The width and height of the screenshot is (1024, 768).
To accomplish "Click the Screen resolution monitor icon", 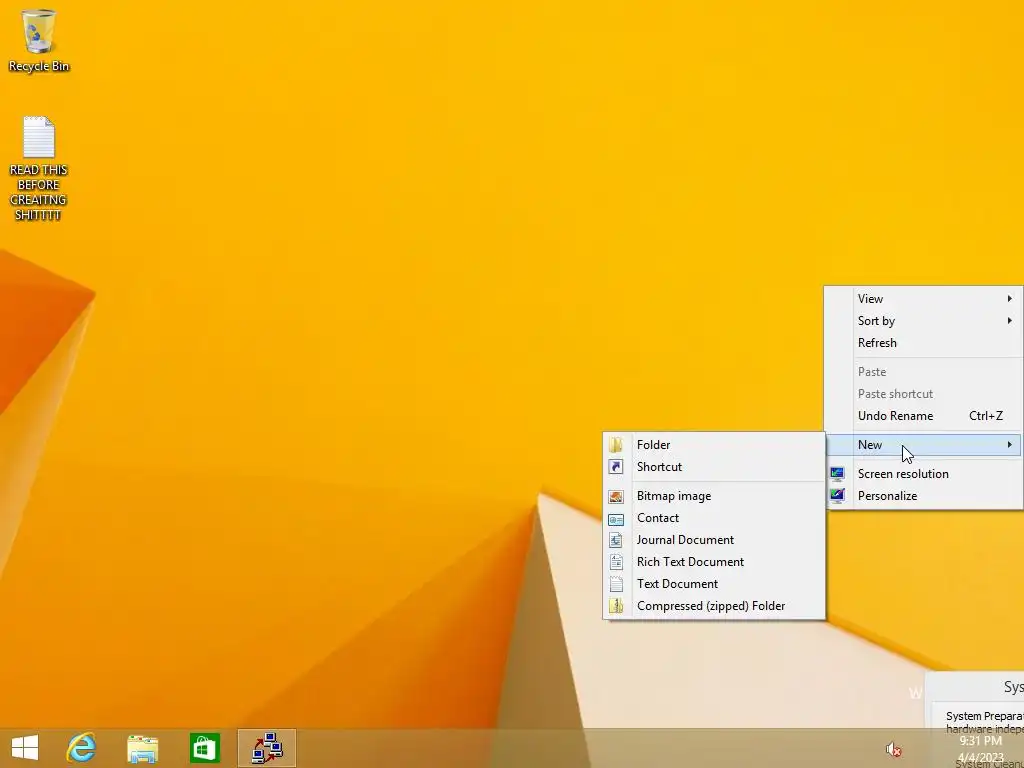I will tap(837, 473).
